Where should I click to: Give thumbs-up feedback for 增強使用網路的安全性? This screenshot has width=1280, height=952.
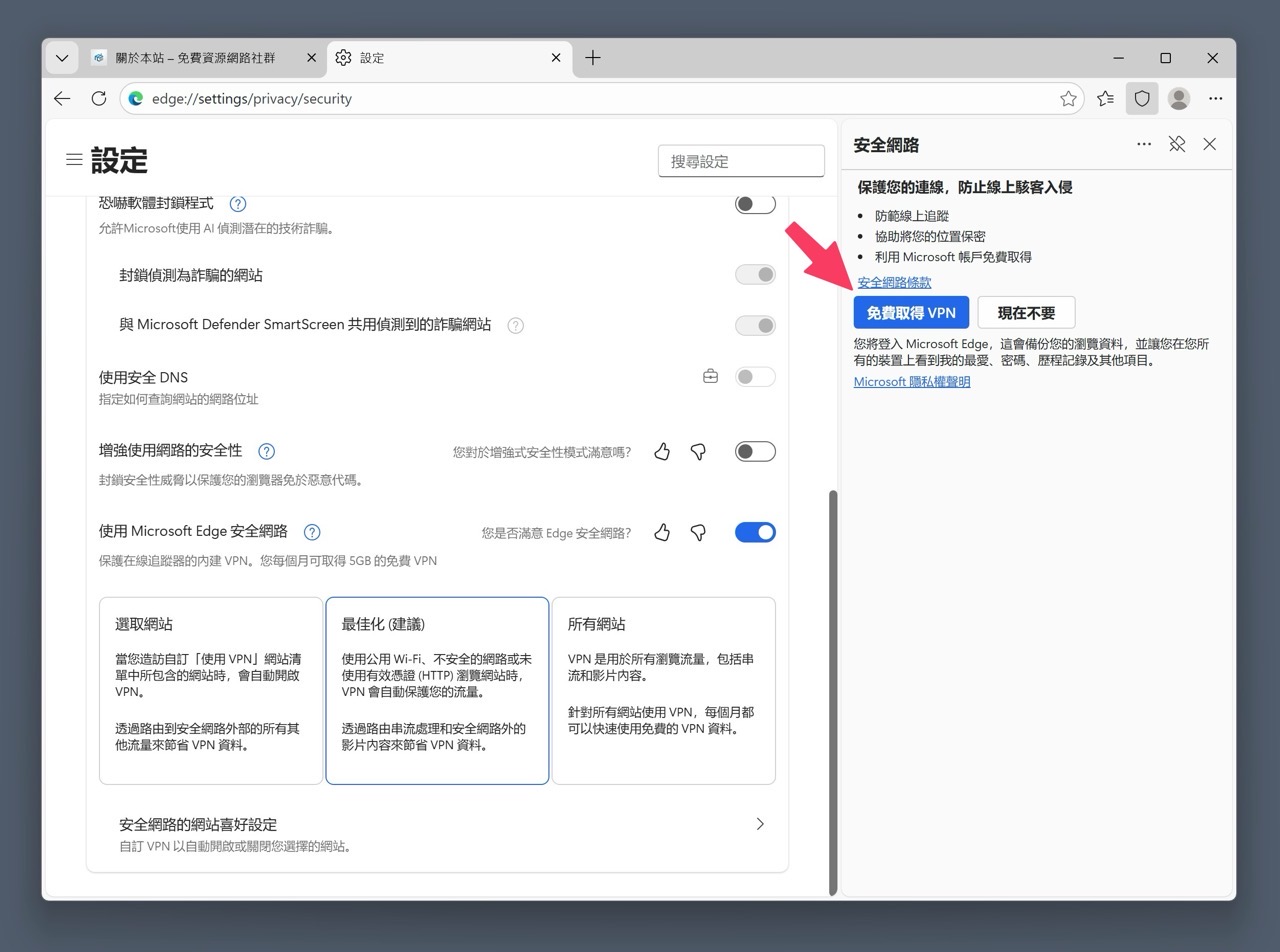(x=661, y=452)
